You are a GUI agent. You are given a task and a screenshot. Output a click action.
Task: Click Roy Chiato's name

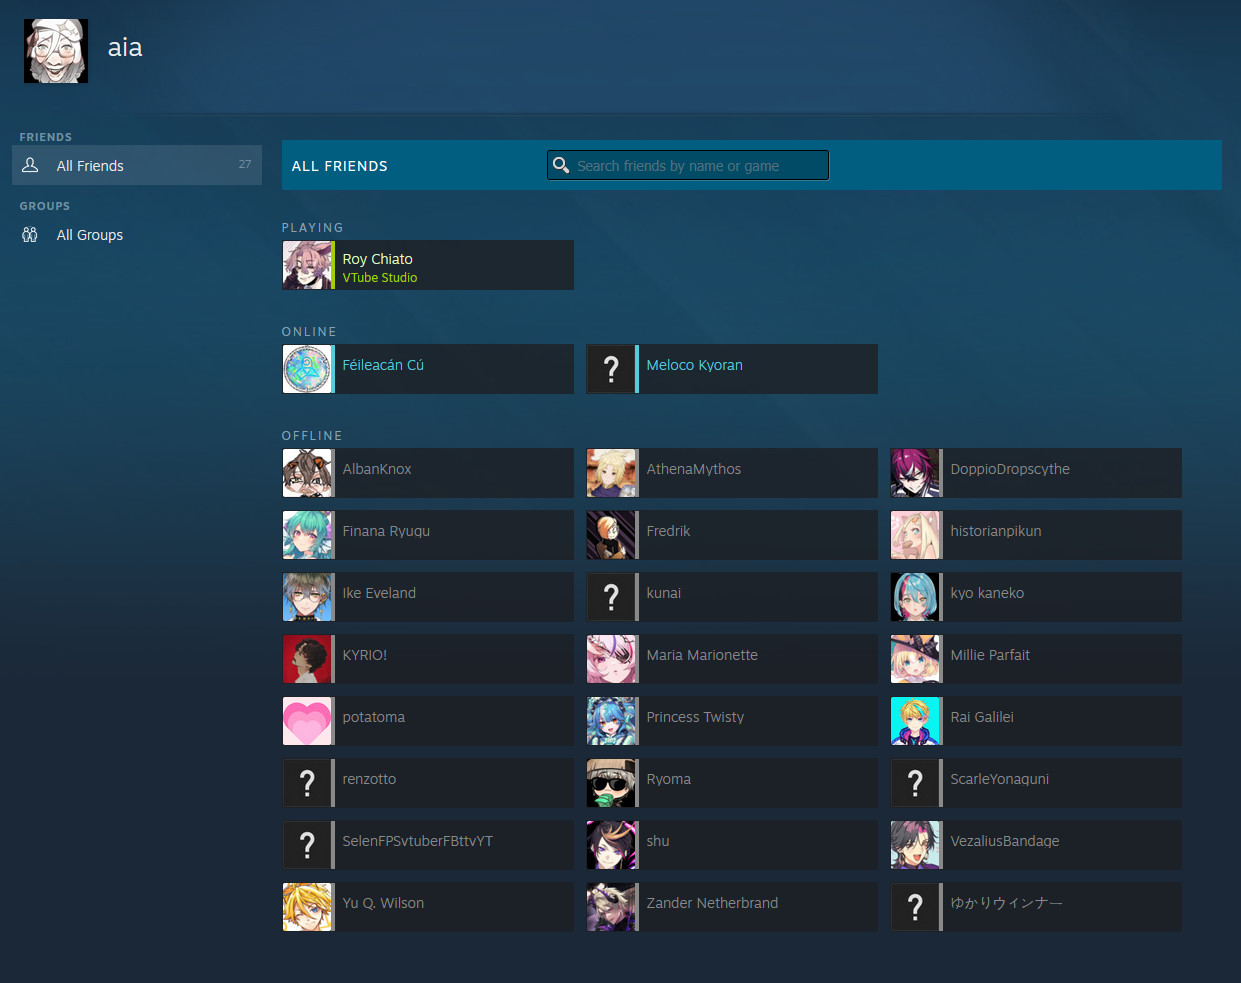click(x=377, y=259)
